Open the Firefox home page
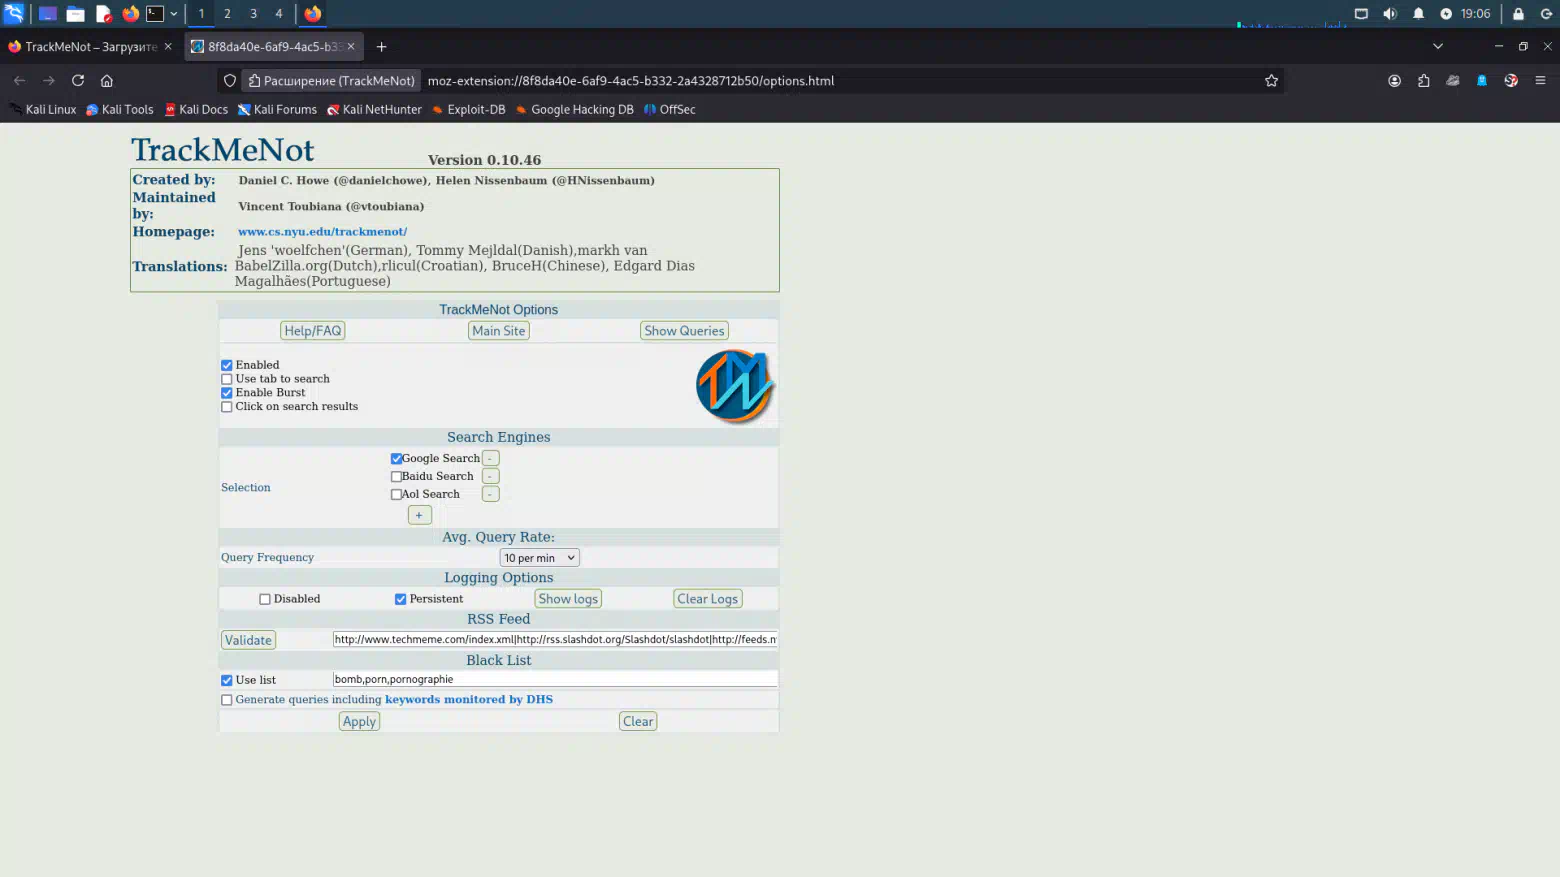1560x877 pixels. 107,81
